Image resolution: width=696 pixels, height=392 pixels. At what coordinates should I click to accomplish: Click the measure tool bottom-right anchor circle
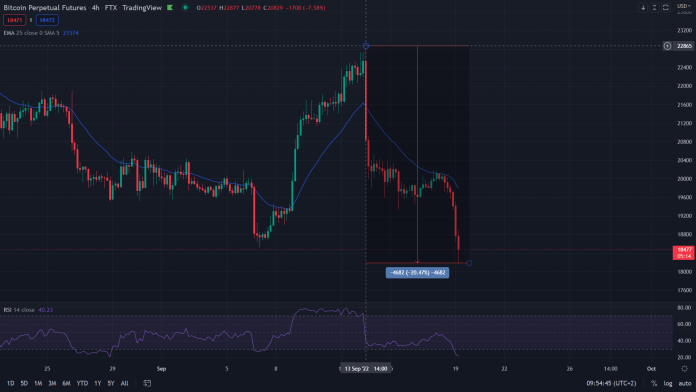(469, 263)
